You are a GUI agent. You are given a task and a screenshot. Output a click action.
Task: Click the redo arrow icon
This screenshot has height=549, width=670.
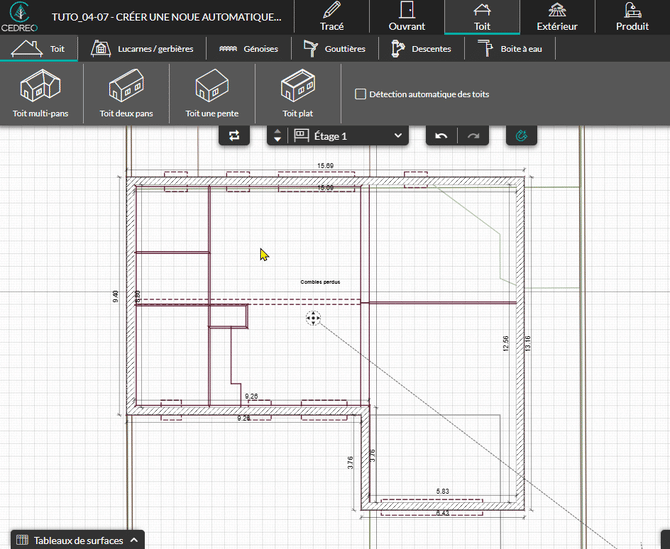coord(473,135)
